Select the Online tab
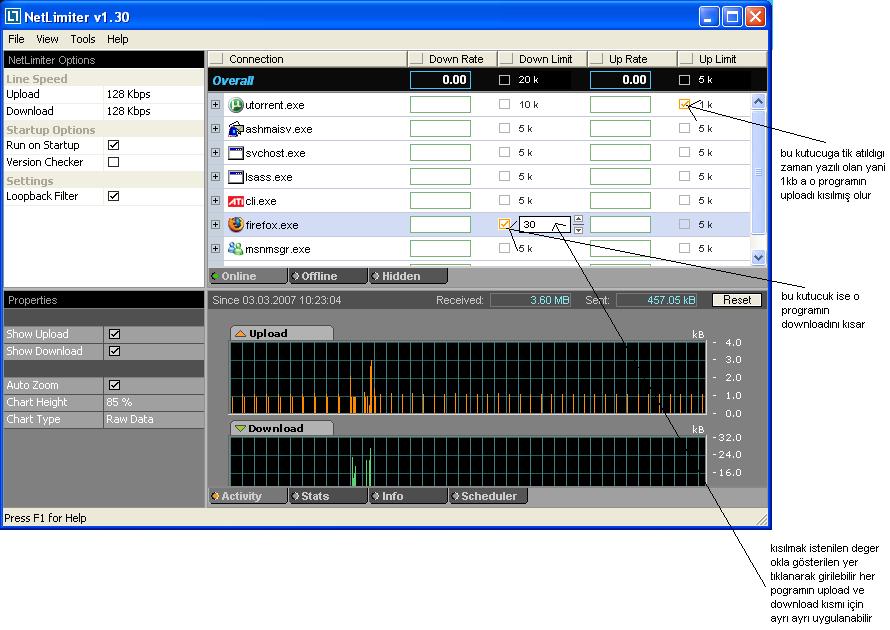This screenshot has width=890, height=630. pos(248,276)
